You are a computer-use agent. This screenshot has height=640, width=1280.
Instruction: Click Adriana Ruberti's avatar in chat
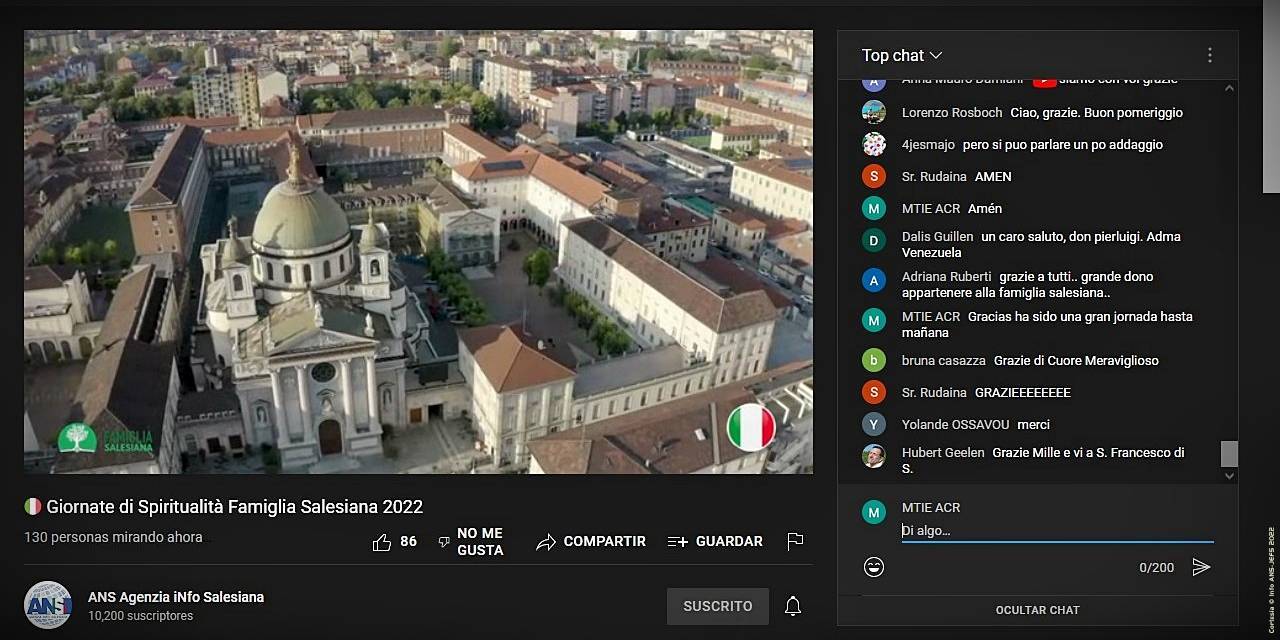874,280
